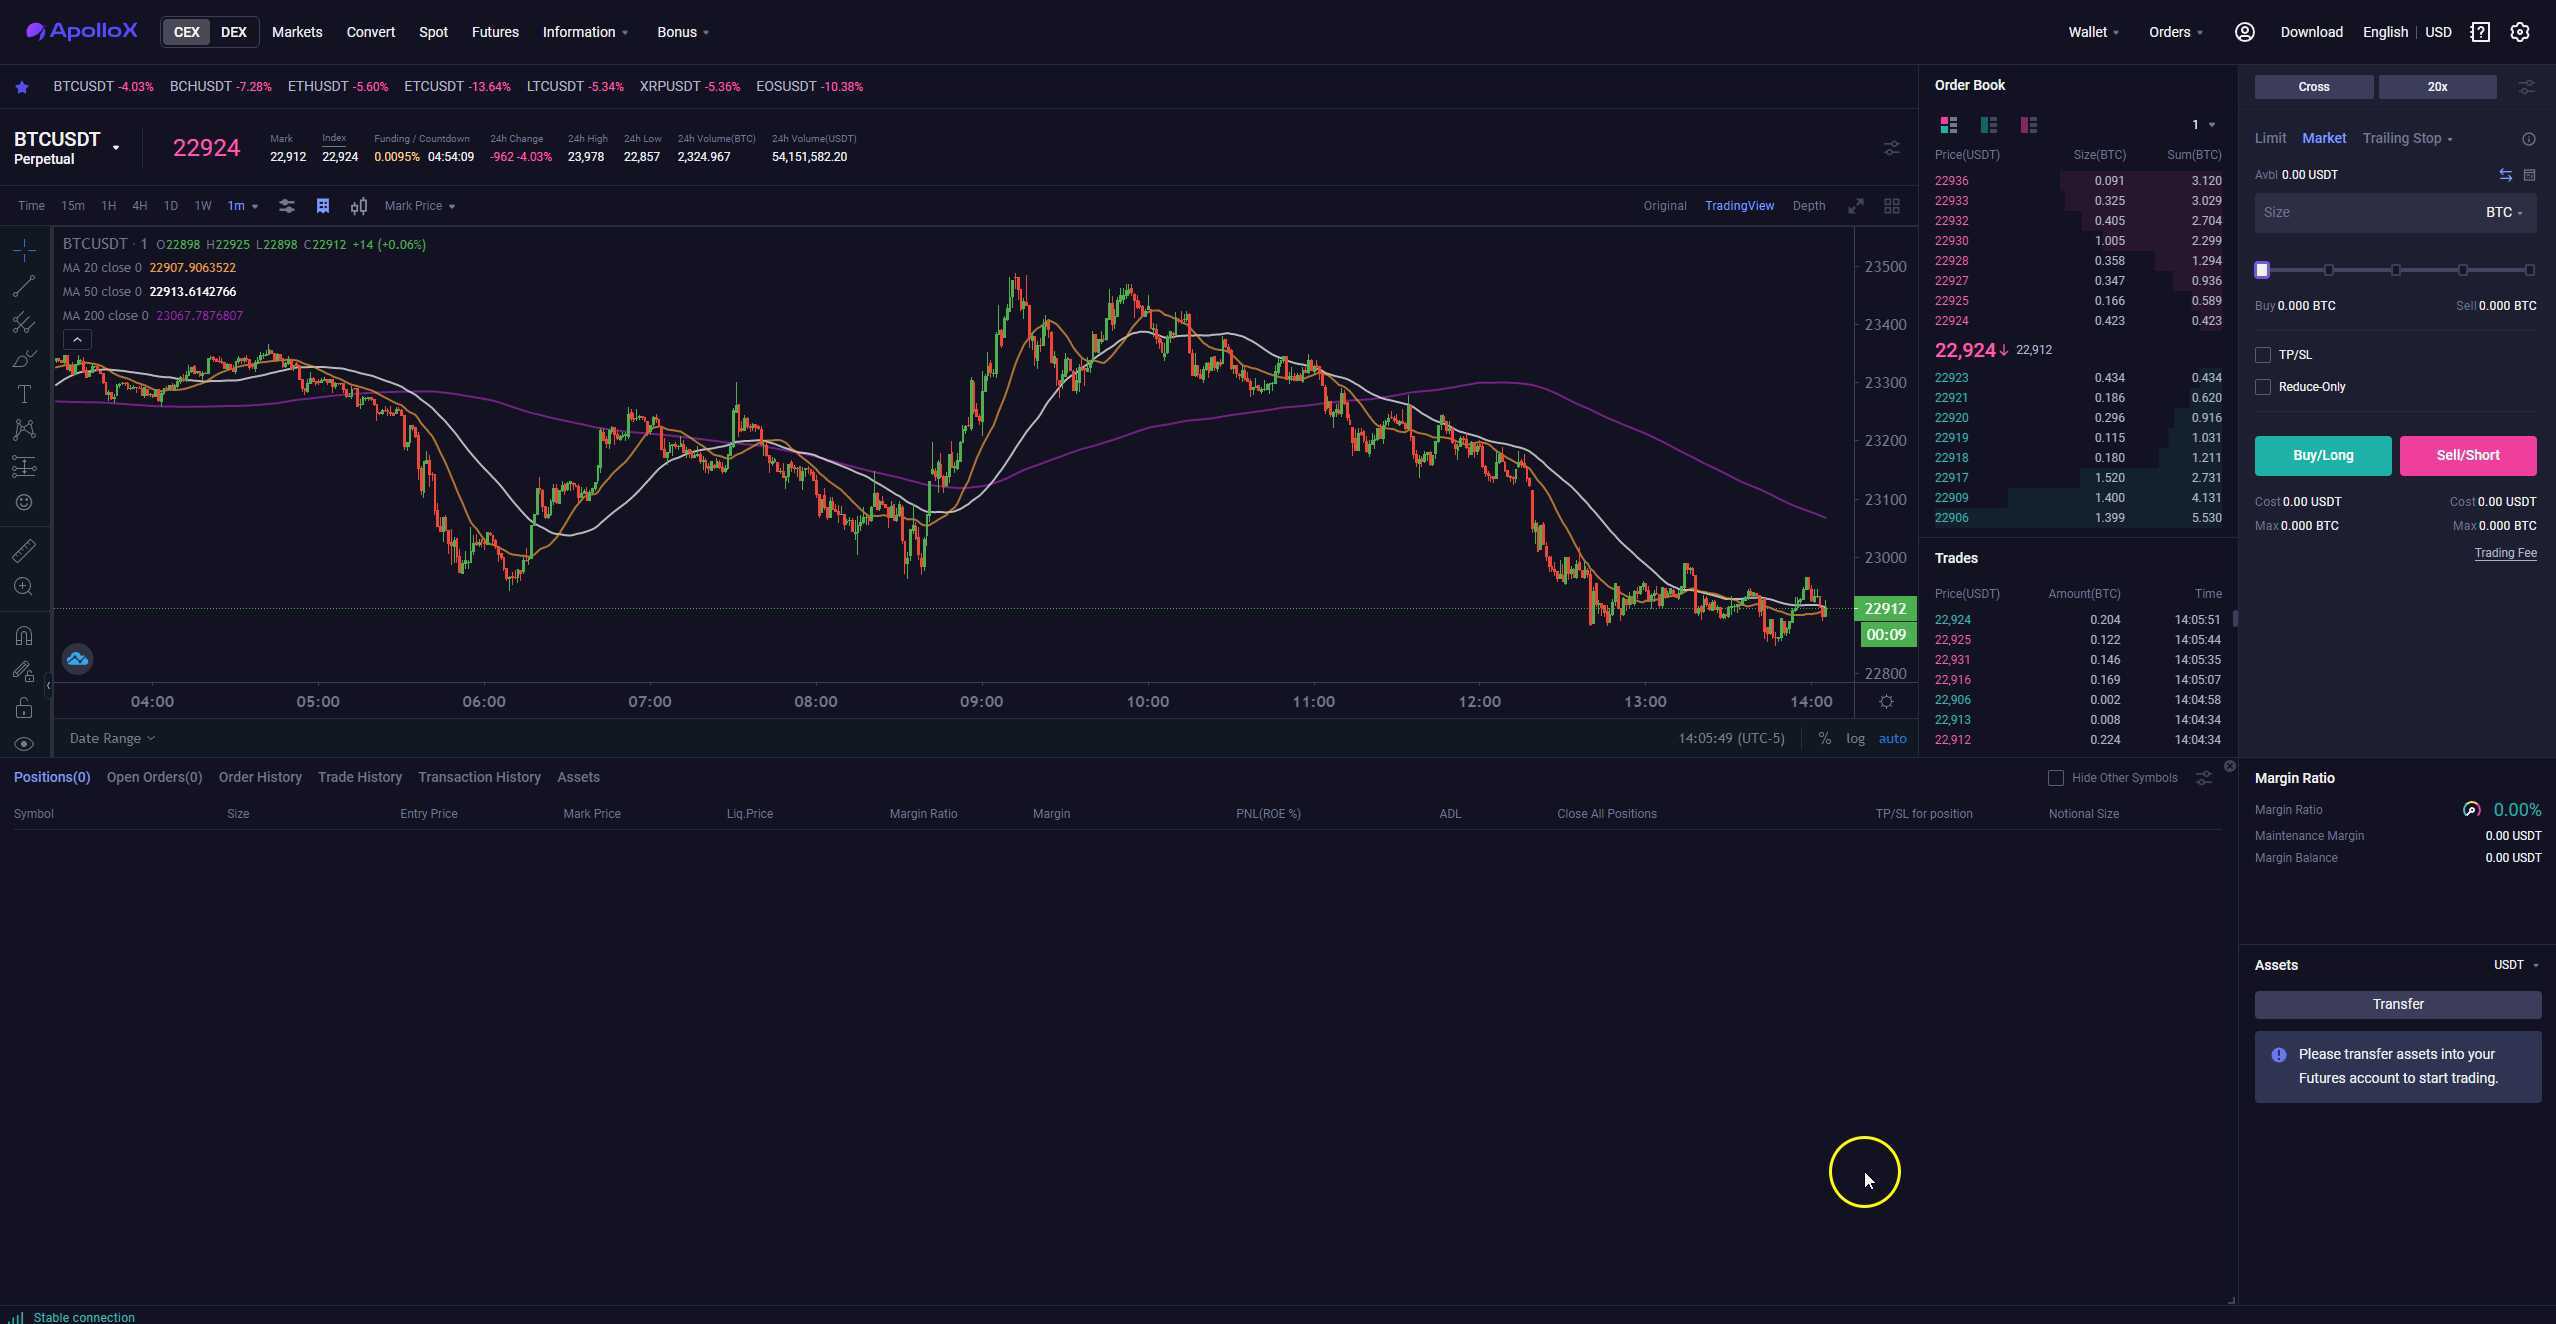
Task: Select the ruler measure tool
Action: pyautogui.click(x=24, y=551)
